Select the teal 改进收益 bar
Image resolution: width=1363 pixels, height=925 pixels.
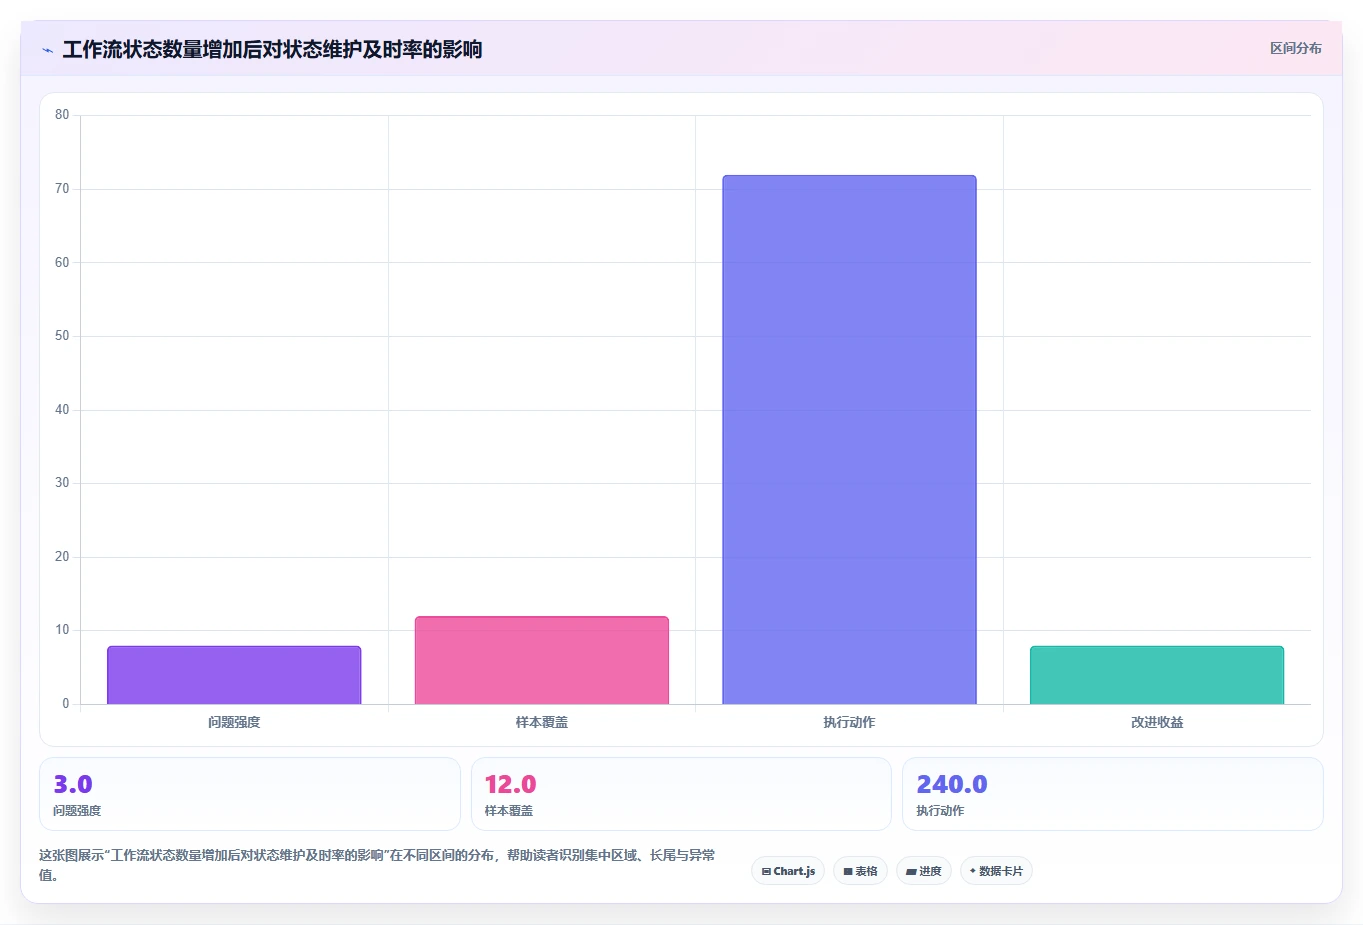point(1157,675)
